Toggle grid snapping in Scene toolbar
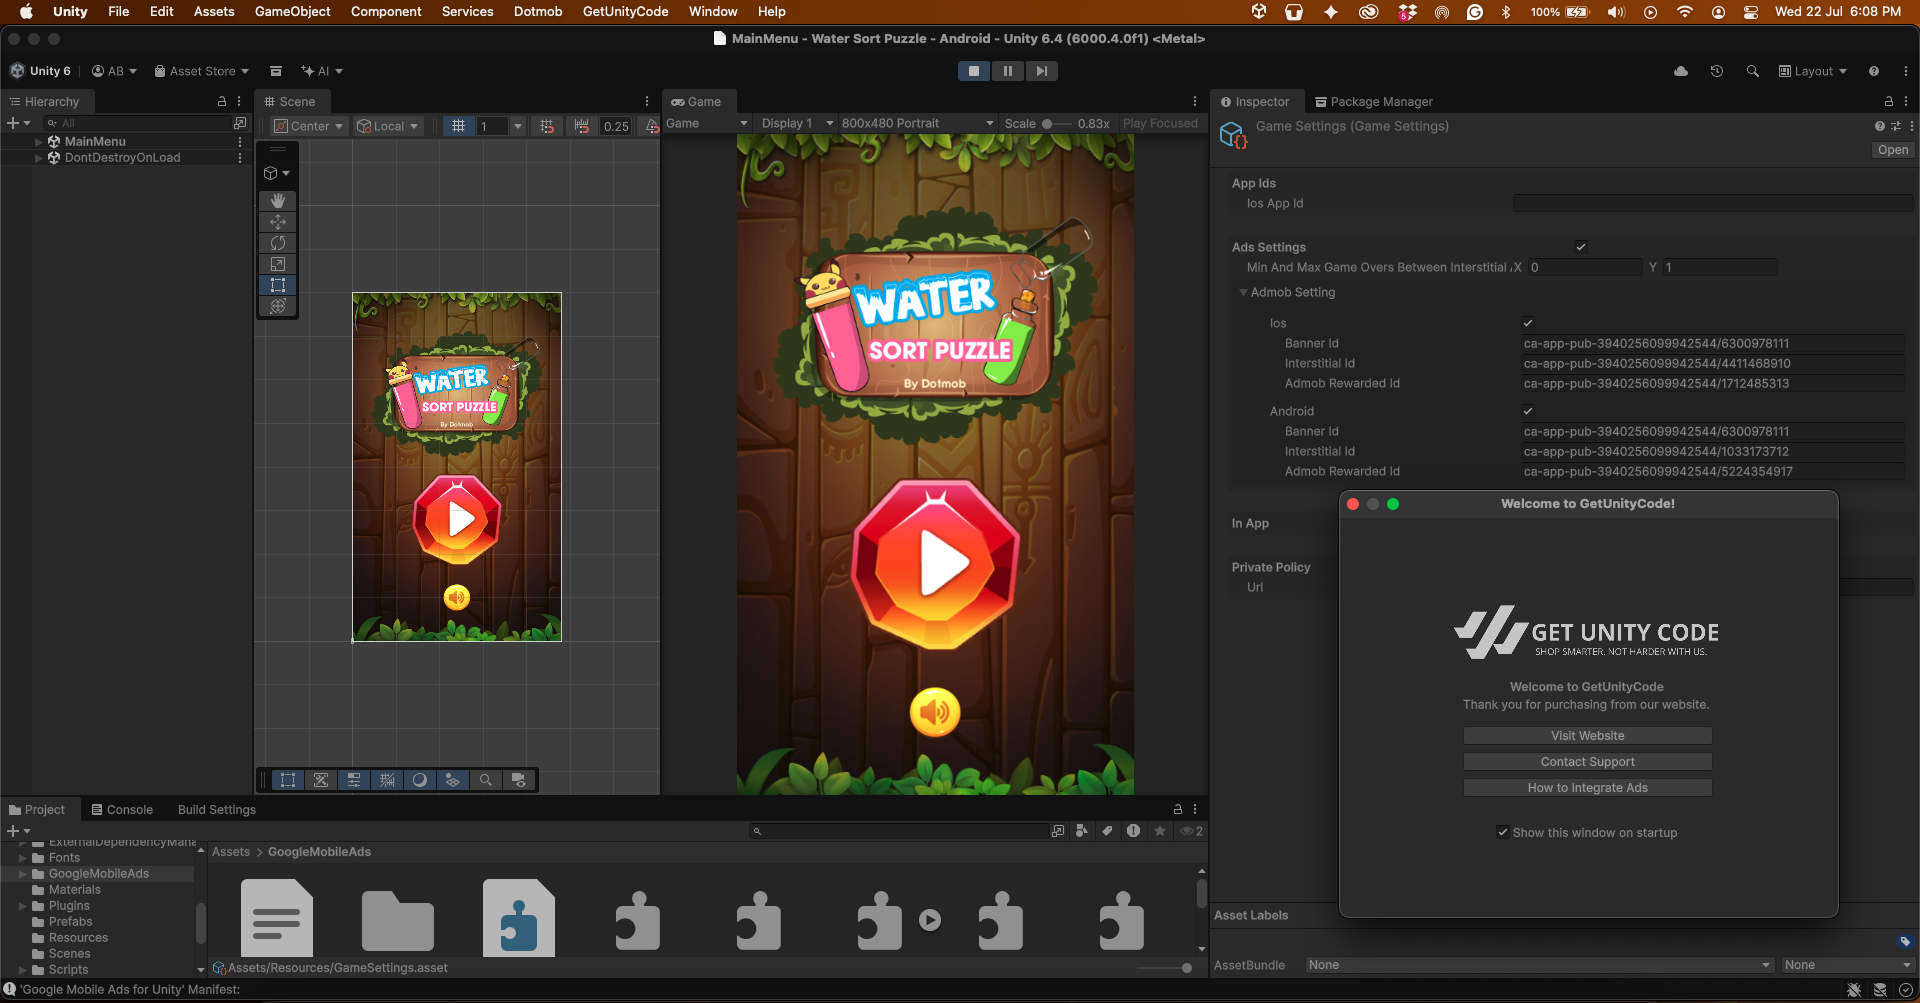This screenshot has width=1920, height=1003. click(x=547, y=126)
